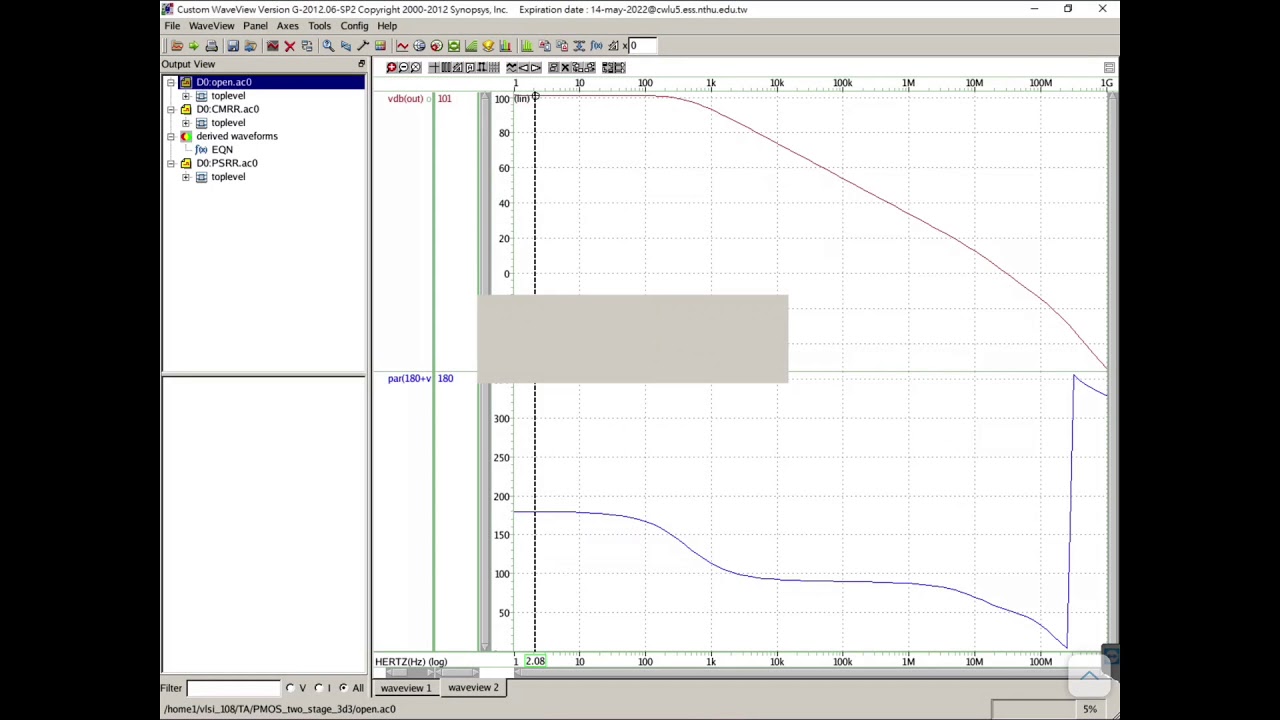Open the Axes menu

tap(287, 26)
